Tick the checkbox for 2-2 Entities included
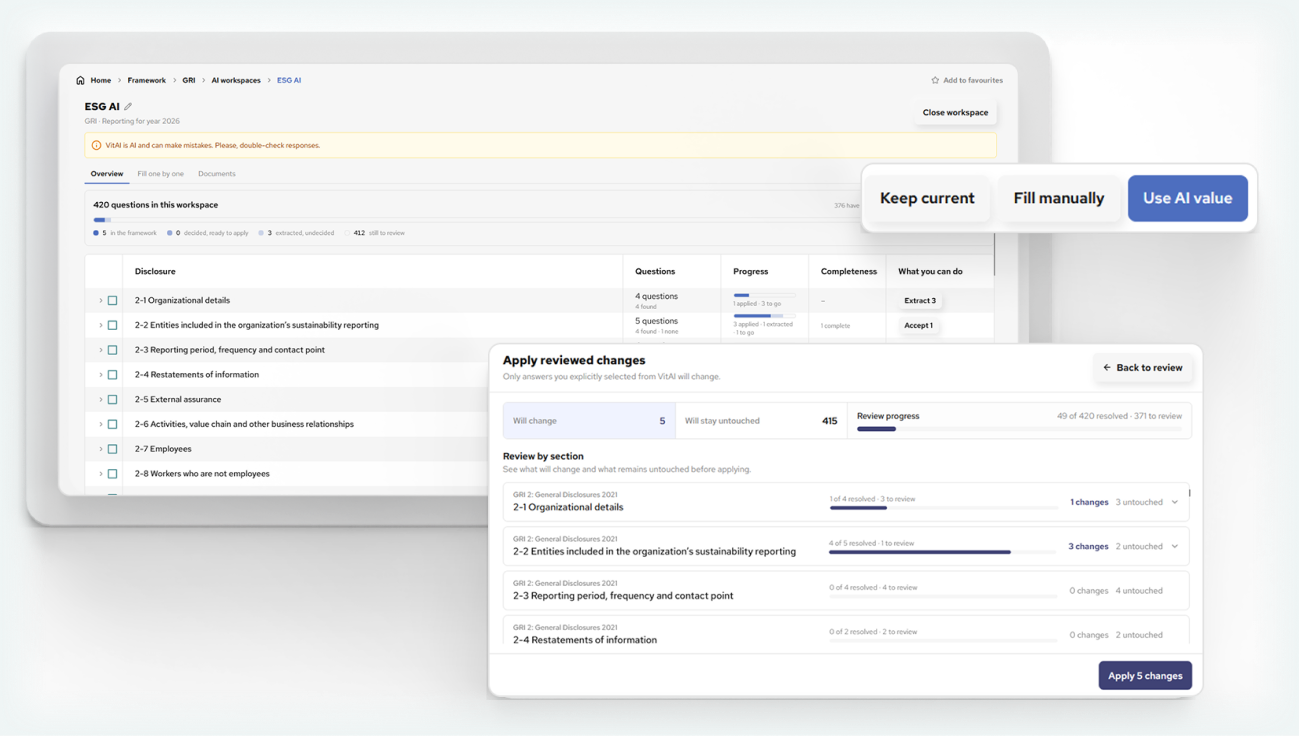The height and width of the screenshot is (736, 1299). click(x=112, y=325)
